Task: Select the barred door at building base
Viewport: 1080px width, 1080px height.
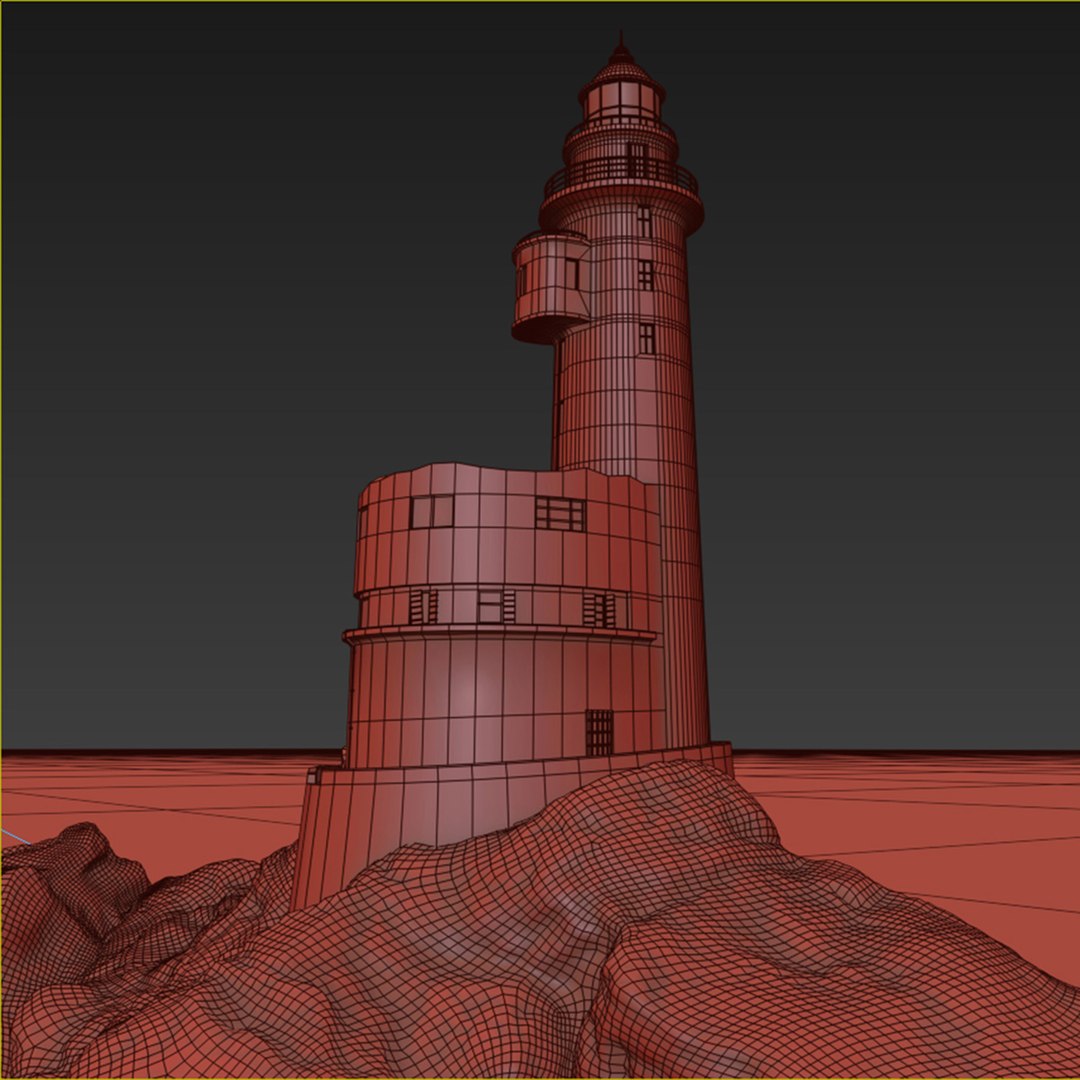Action: tap(599, 732)
